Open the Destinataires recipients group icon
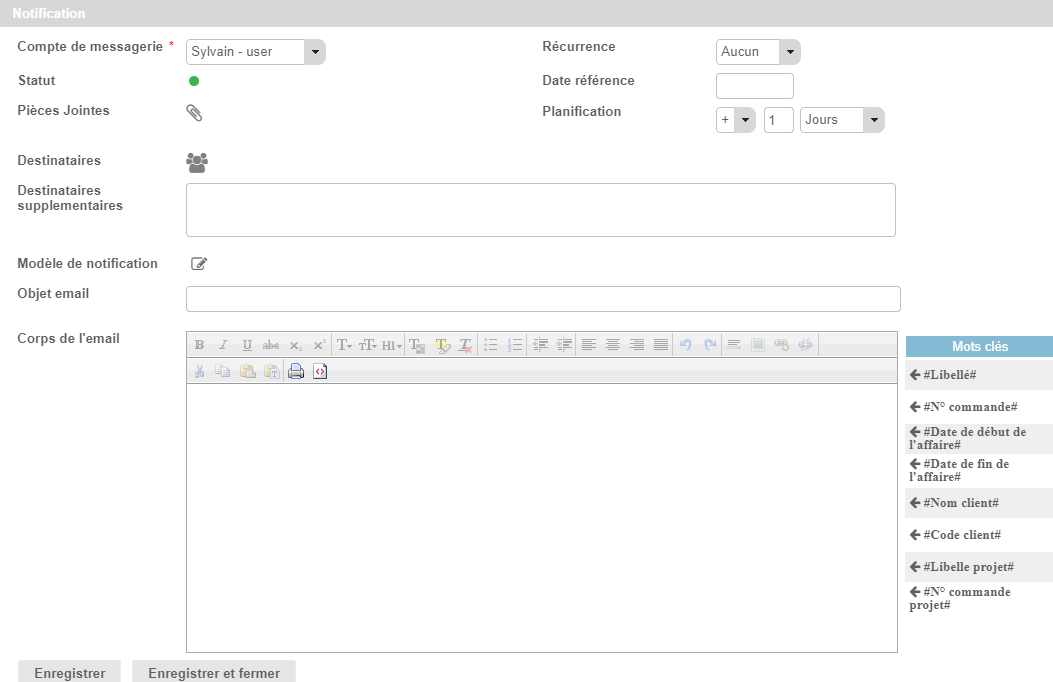This screenshot has height=682, width=1053. tap(197, 163)
